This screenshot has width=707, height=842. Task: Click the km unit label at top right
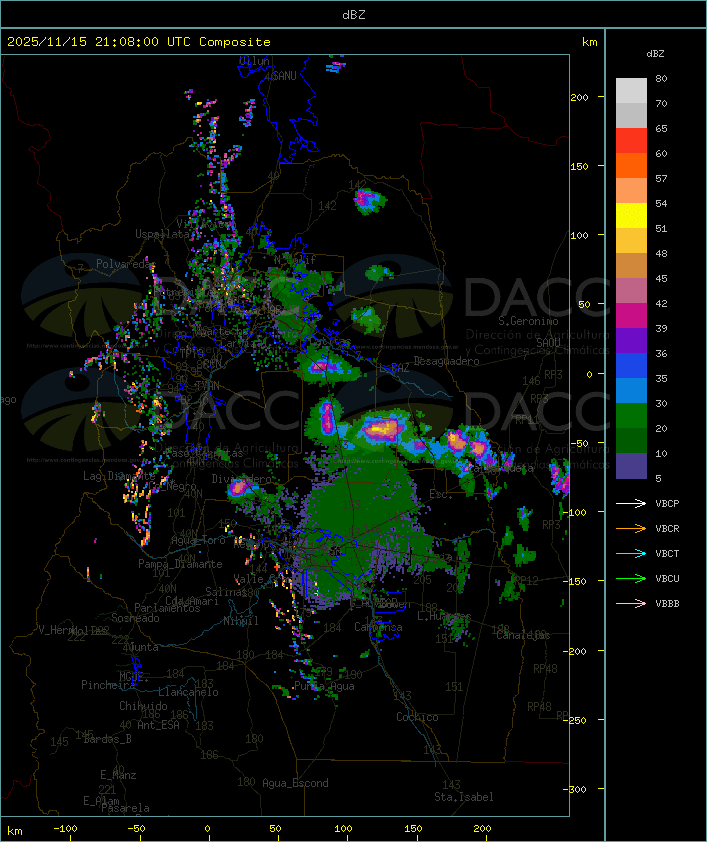[589, 42]
